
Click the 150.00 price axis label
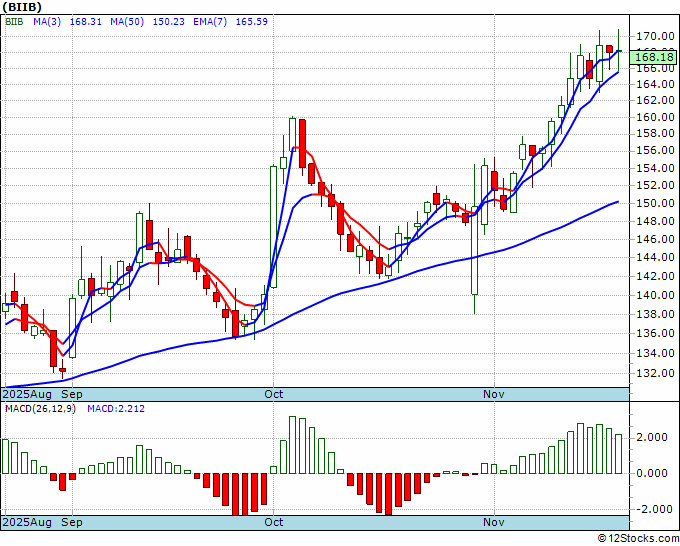[x=655, y=203]
